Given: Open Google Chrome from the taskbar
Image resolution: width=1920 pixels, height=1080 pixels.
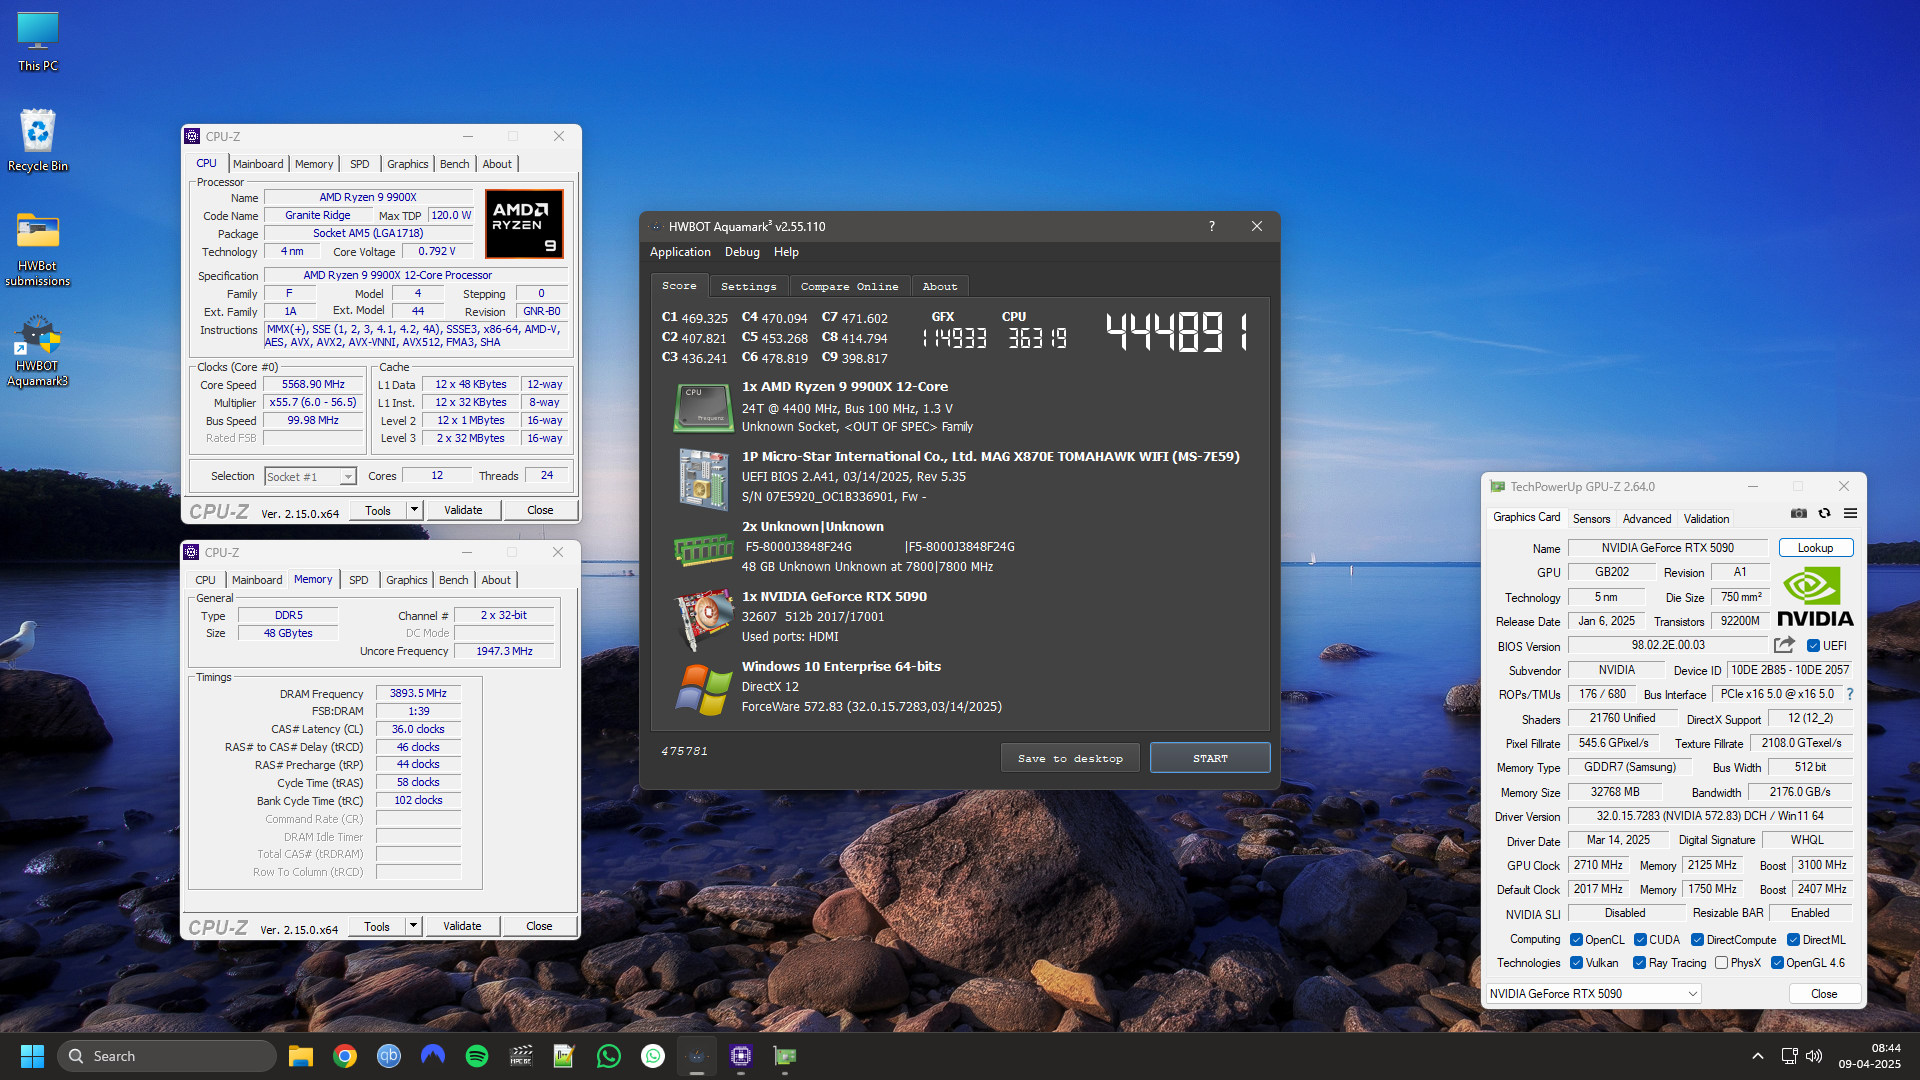Looking at the screenshot, I should [345, 1056].
